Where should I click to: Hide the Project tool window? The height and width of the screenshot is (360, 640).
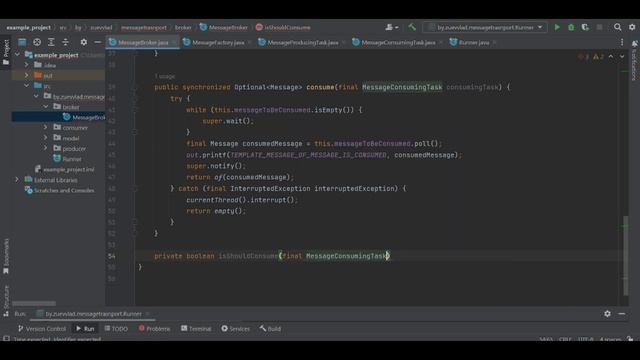click(x=98, y=42)
